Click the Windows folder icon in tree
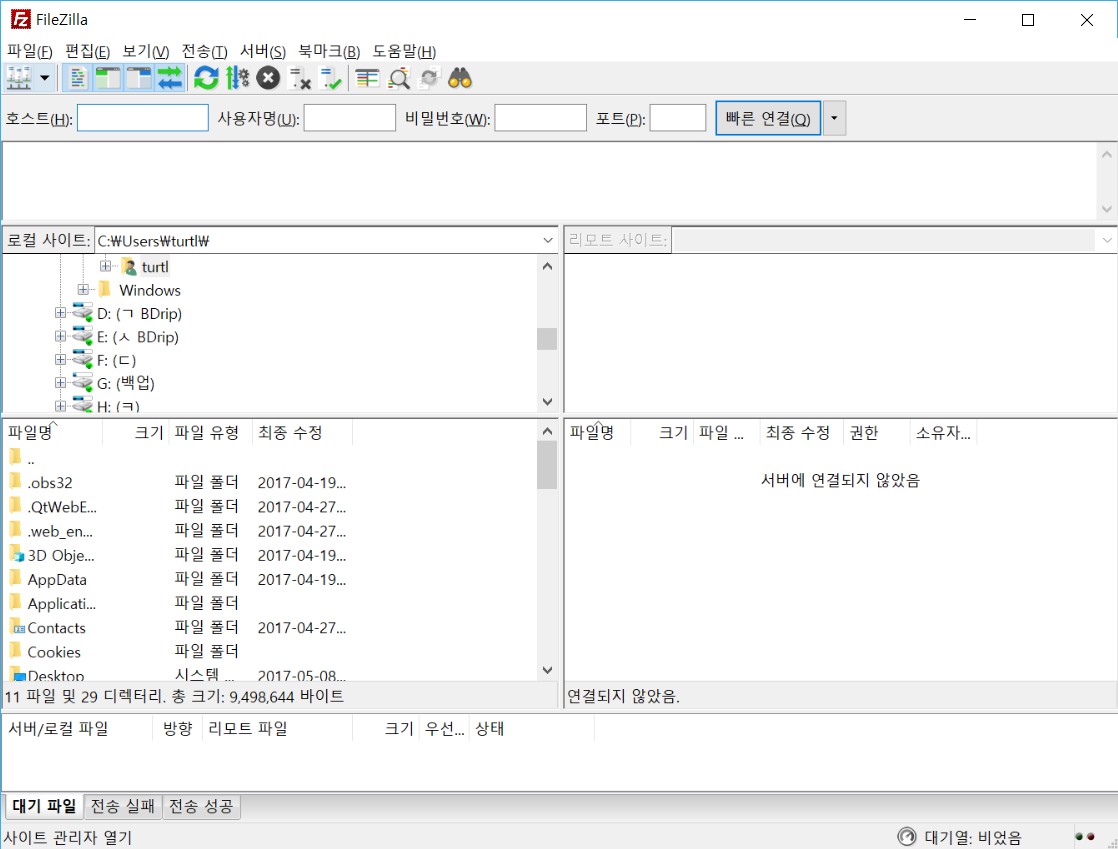 105,289
